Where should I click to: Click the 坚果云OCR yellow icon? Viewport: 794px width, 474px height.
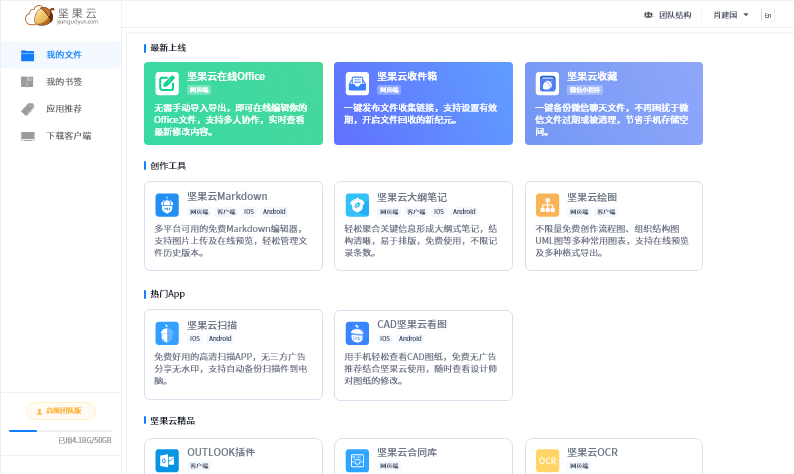(547, 460)
